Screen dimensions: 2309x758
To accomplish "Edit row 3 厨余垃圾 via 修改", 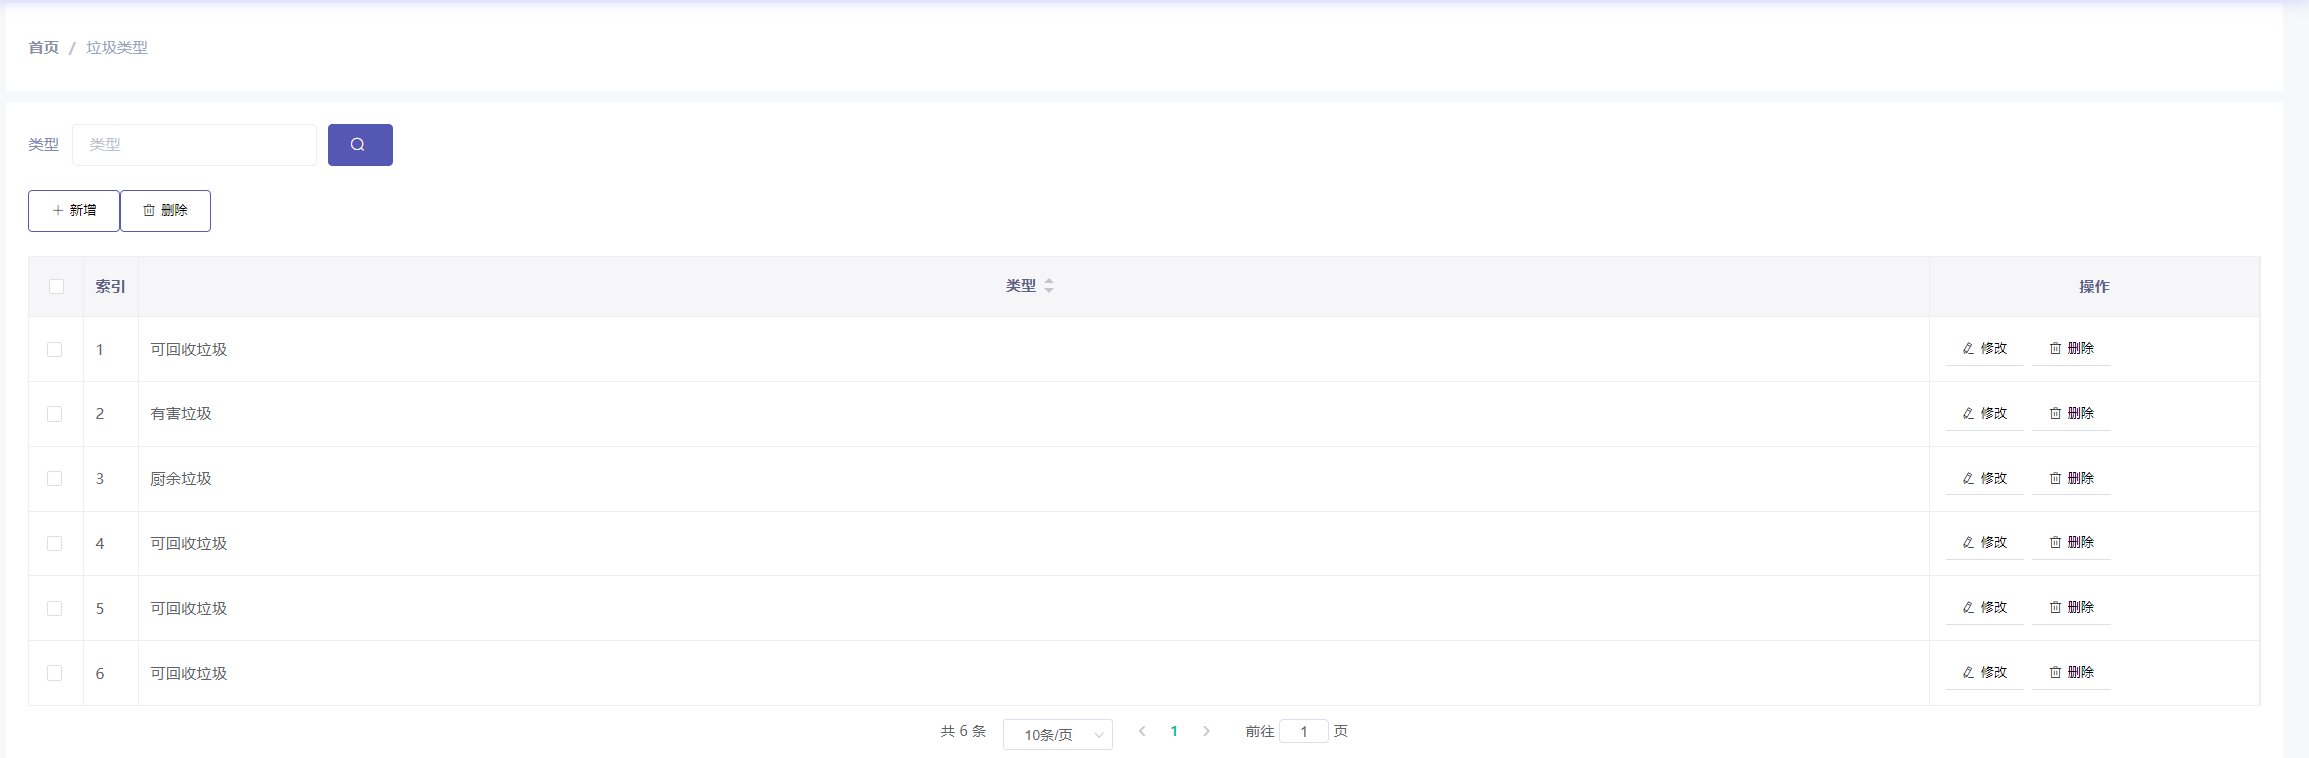I will pyautogui.click(x=1984, y=479).
